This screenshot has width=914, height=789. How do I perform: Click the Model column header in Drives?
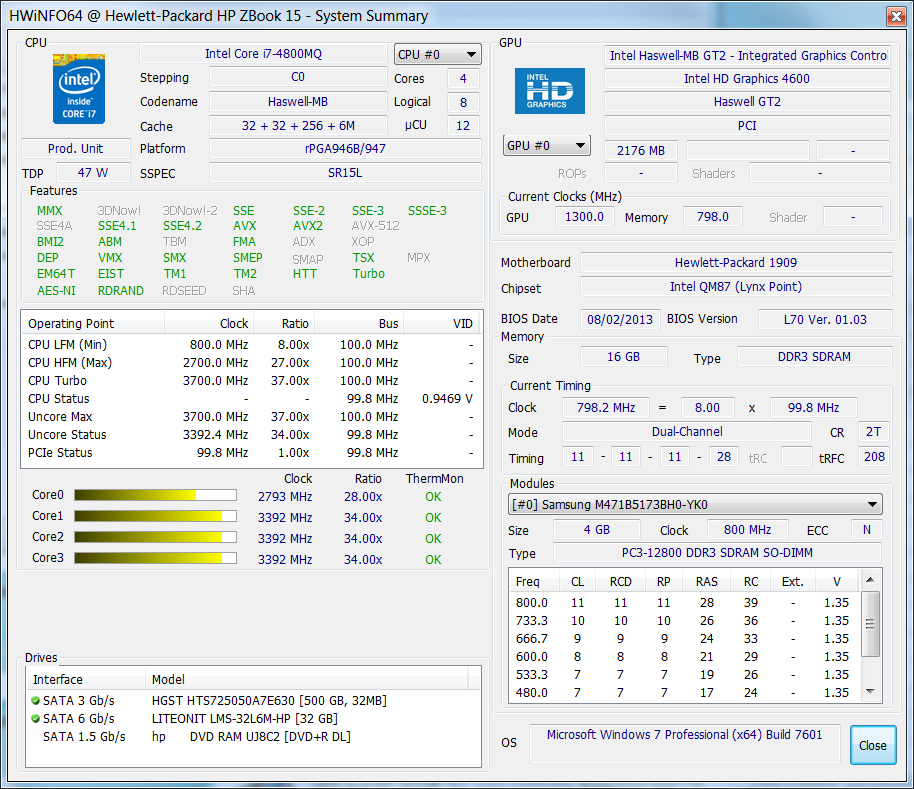click(307, 679)
